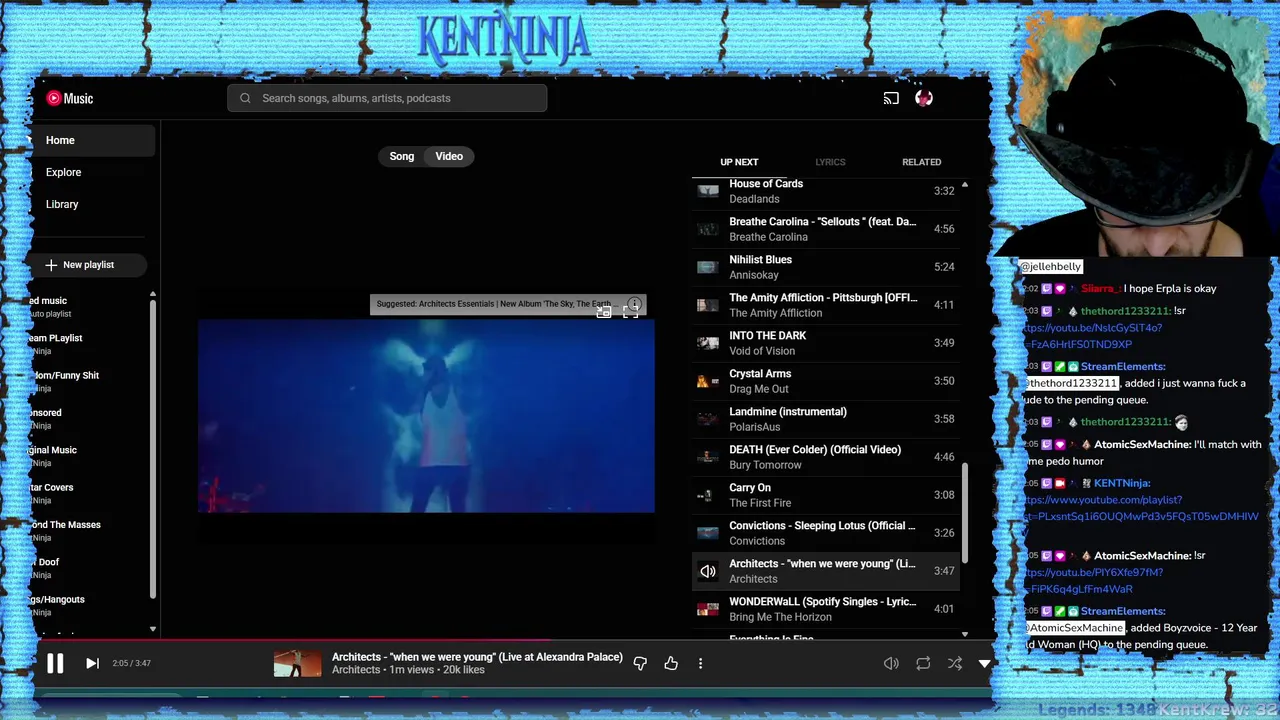Screen dimensions: 1280x720
Task: Click the YouTube Music logo
Action: coord(69,98)
